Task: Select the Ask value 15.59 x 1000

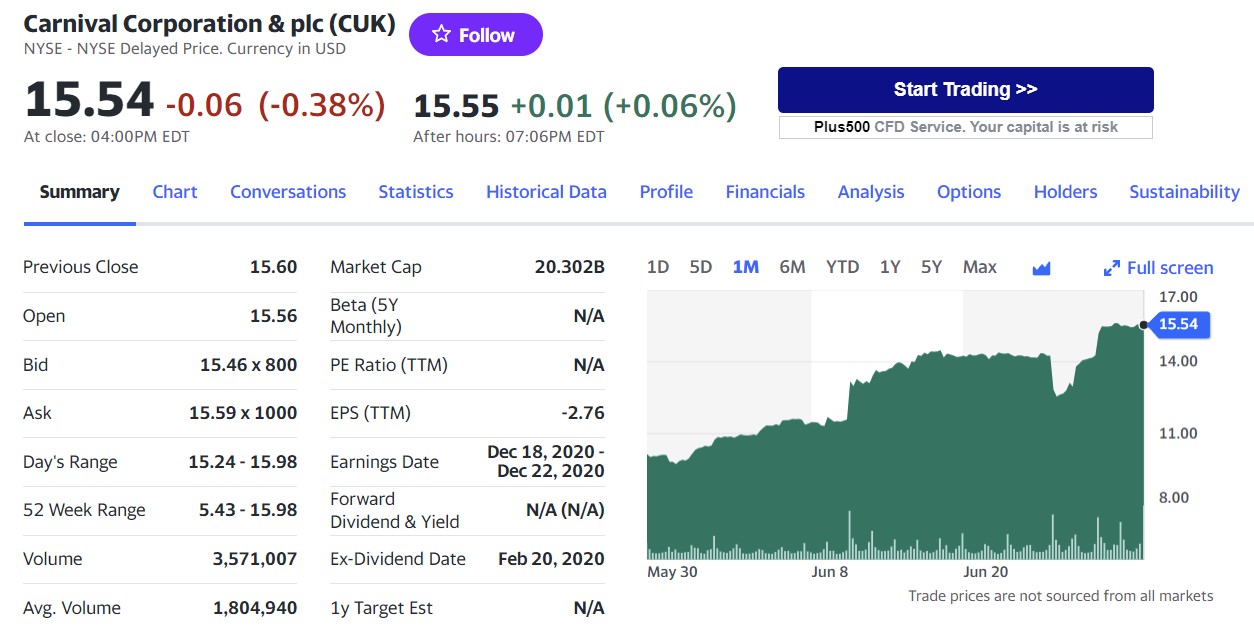Action: pyautogui.click(x=243, y=413)
